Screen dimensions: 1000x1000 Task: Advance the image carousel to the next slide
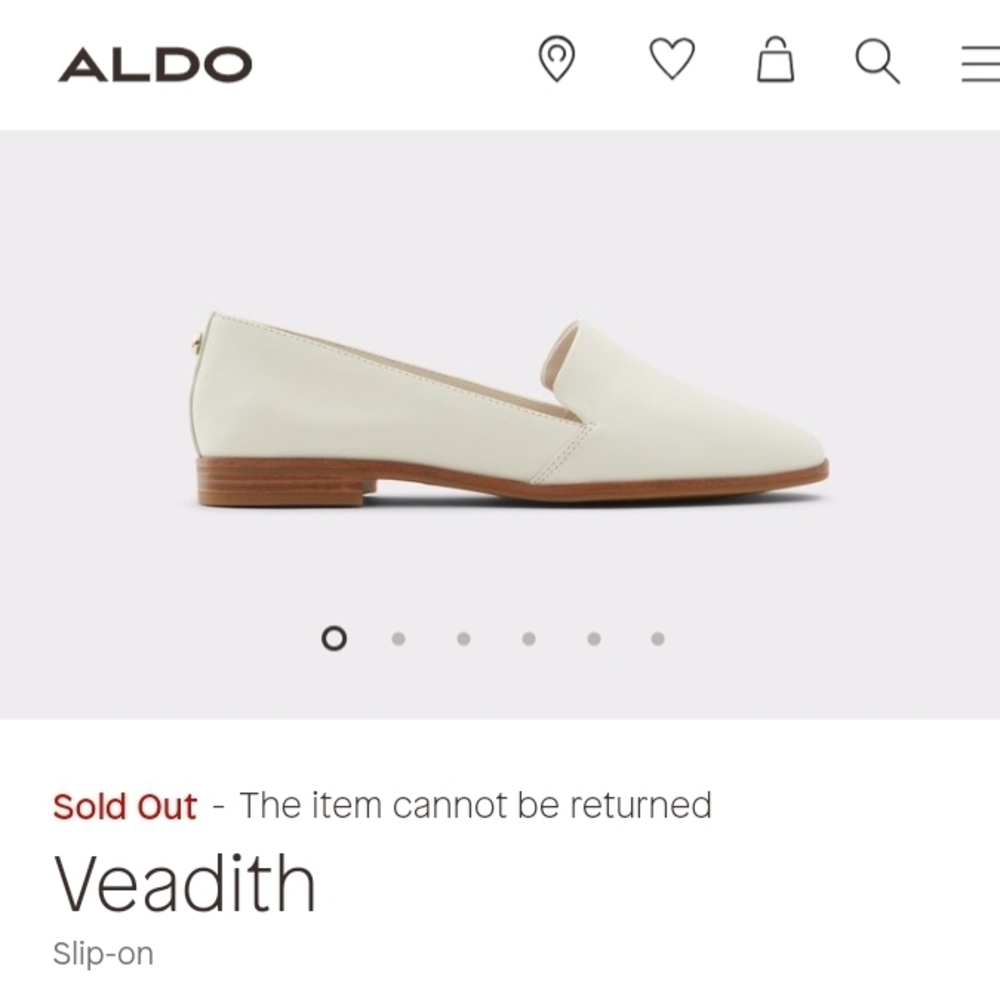[396, 637]
